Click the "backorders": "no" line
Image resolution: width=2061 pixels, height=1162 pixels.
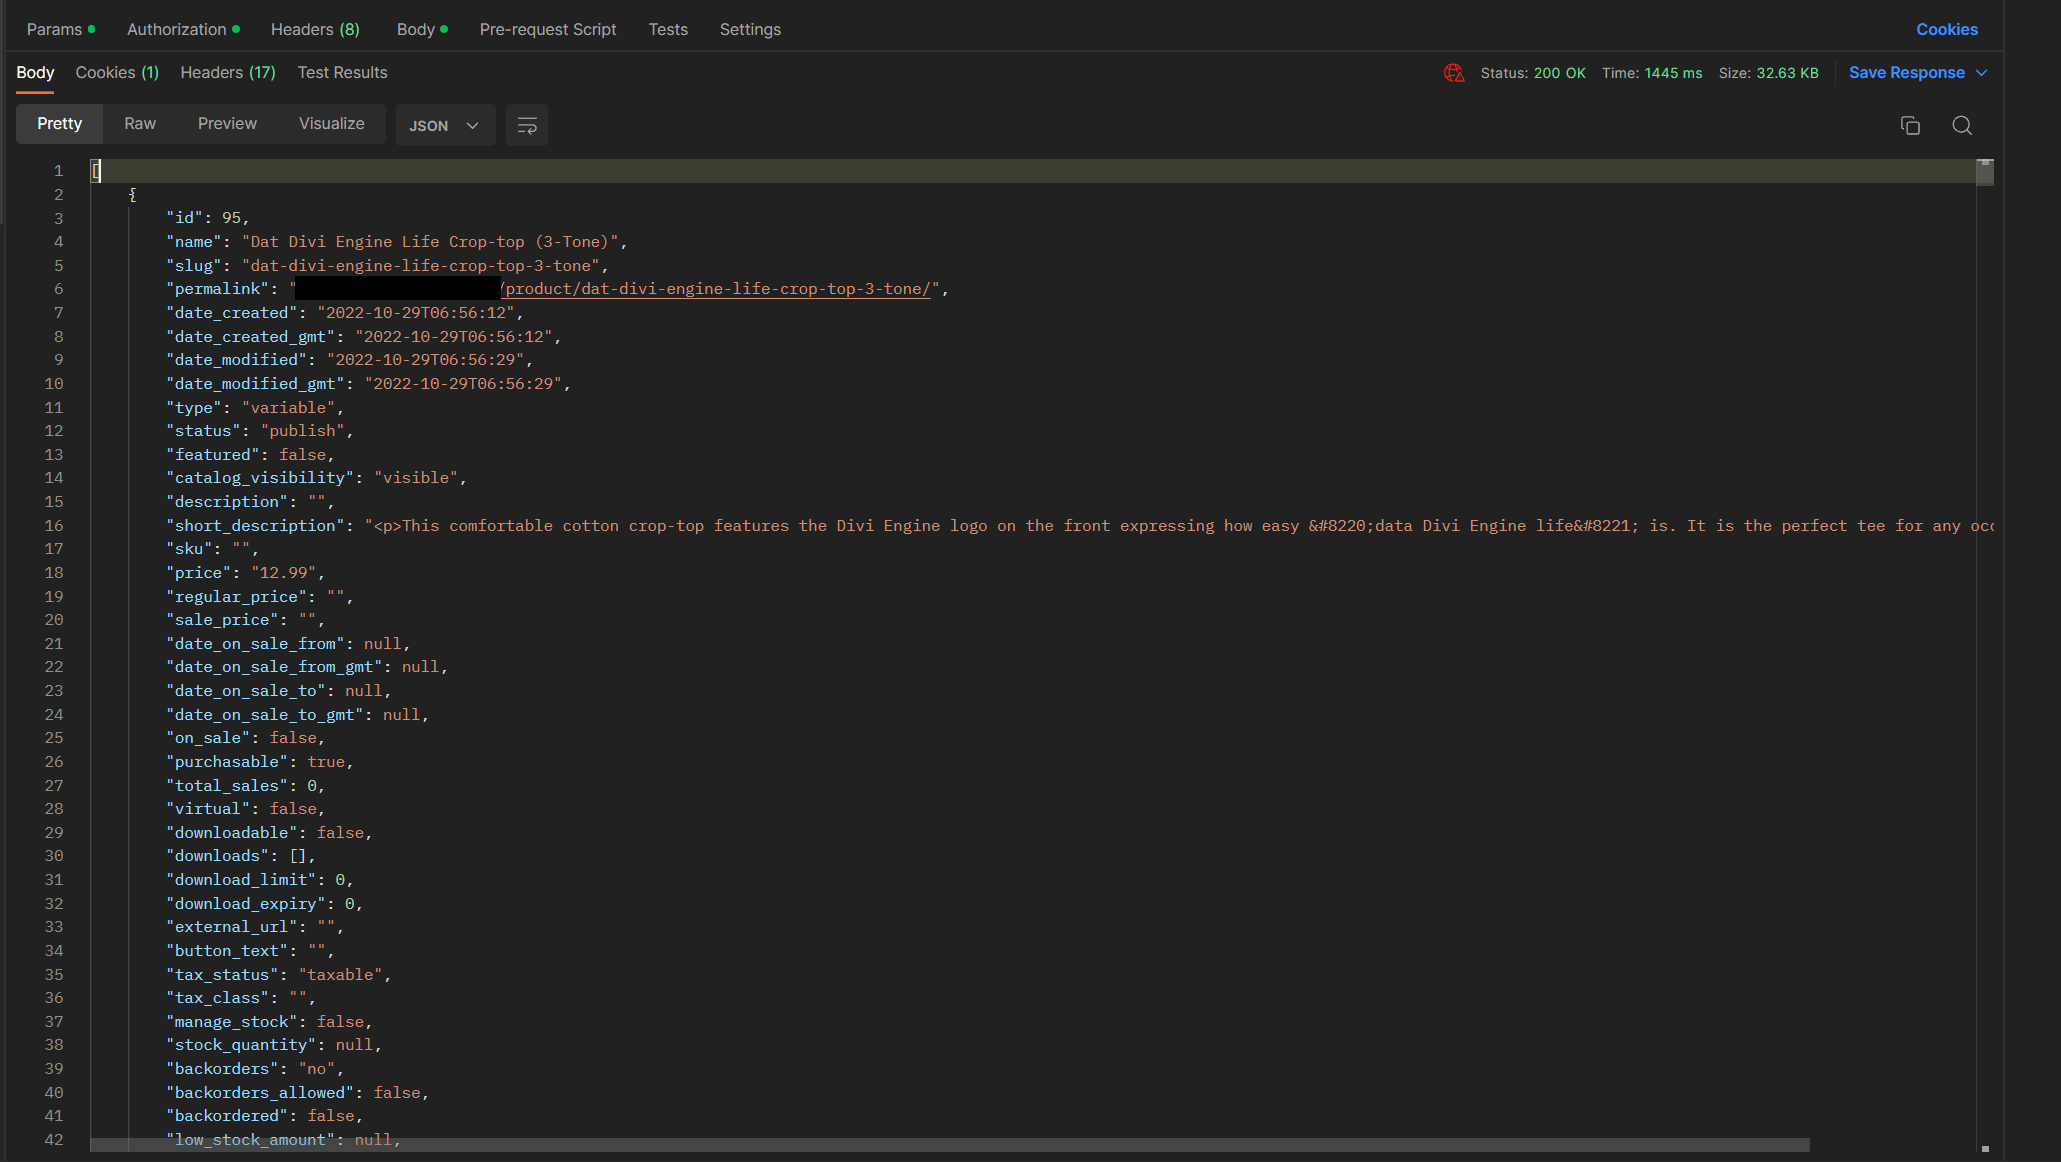pos(255,1069)
